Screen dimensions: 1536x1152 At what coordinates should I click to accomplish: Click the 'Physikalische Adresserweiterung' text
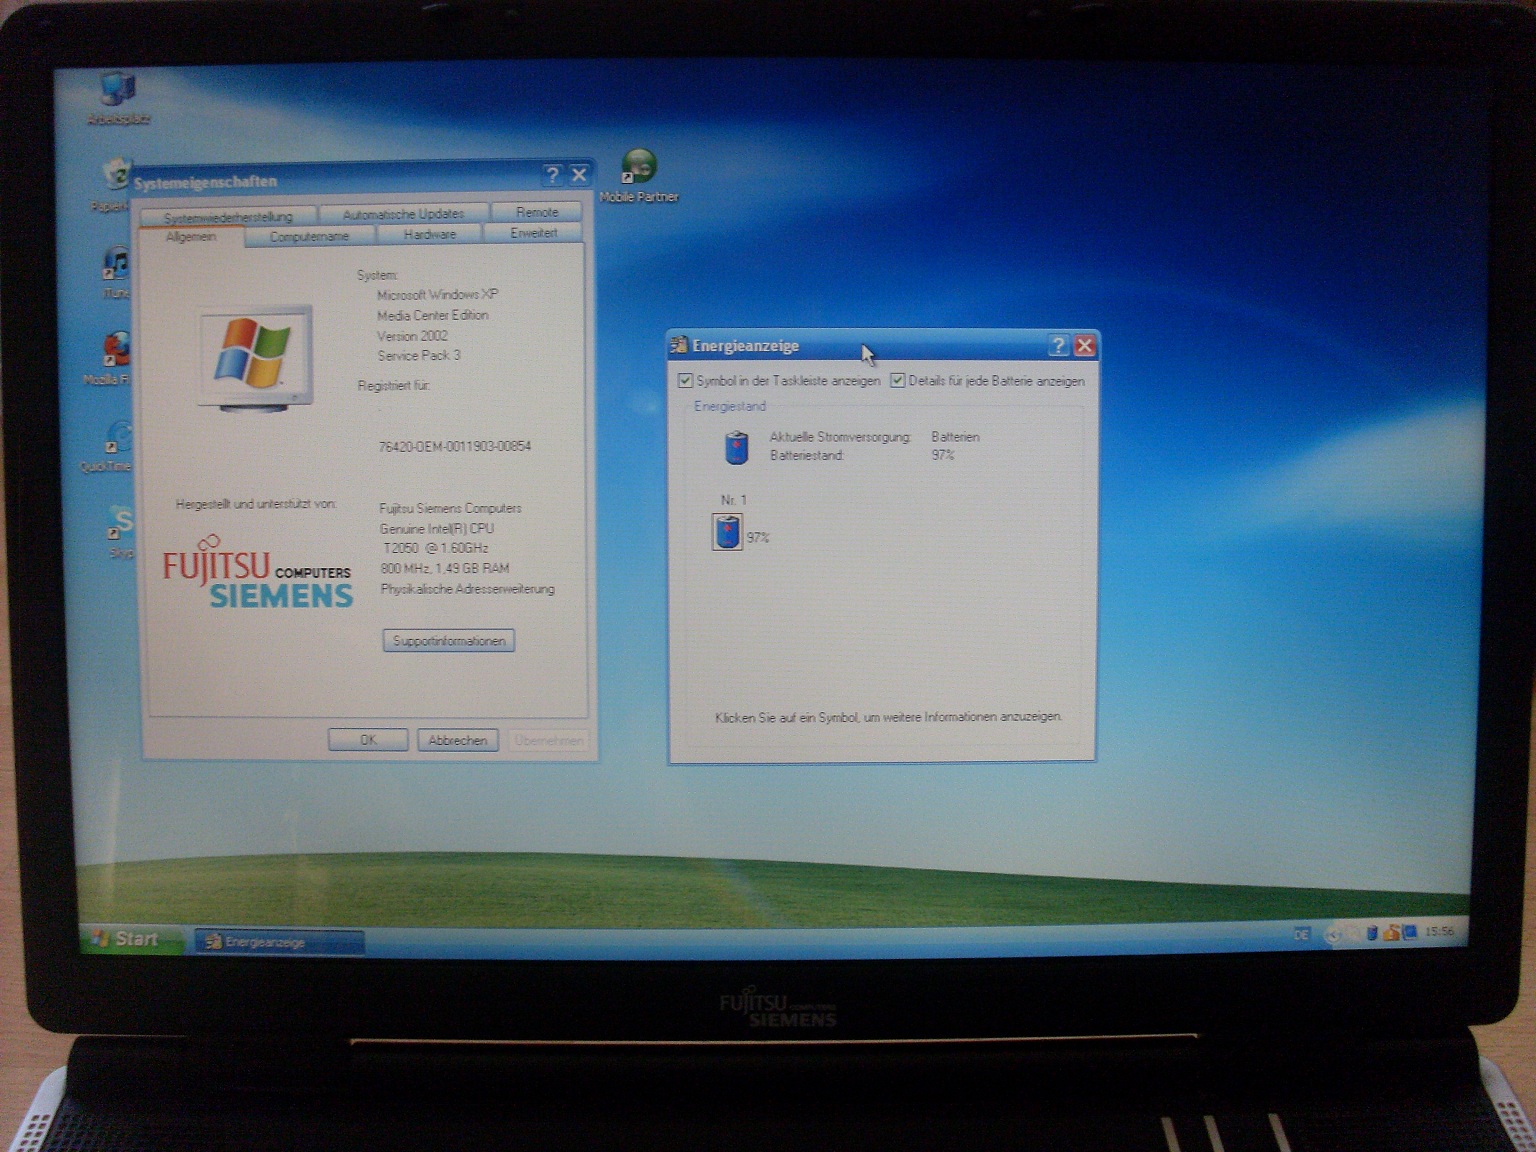coord(467,589)
